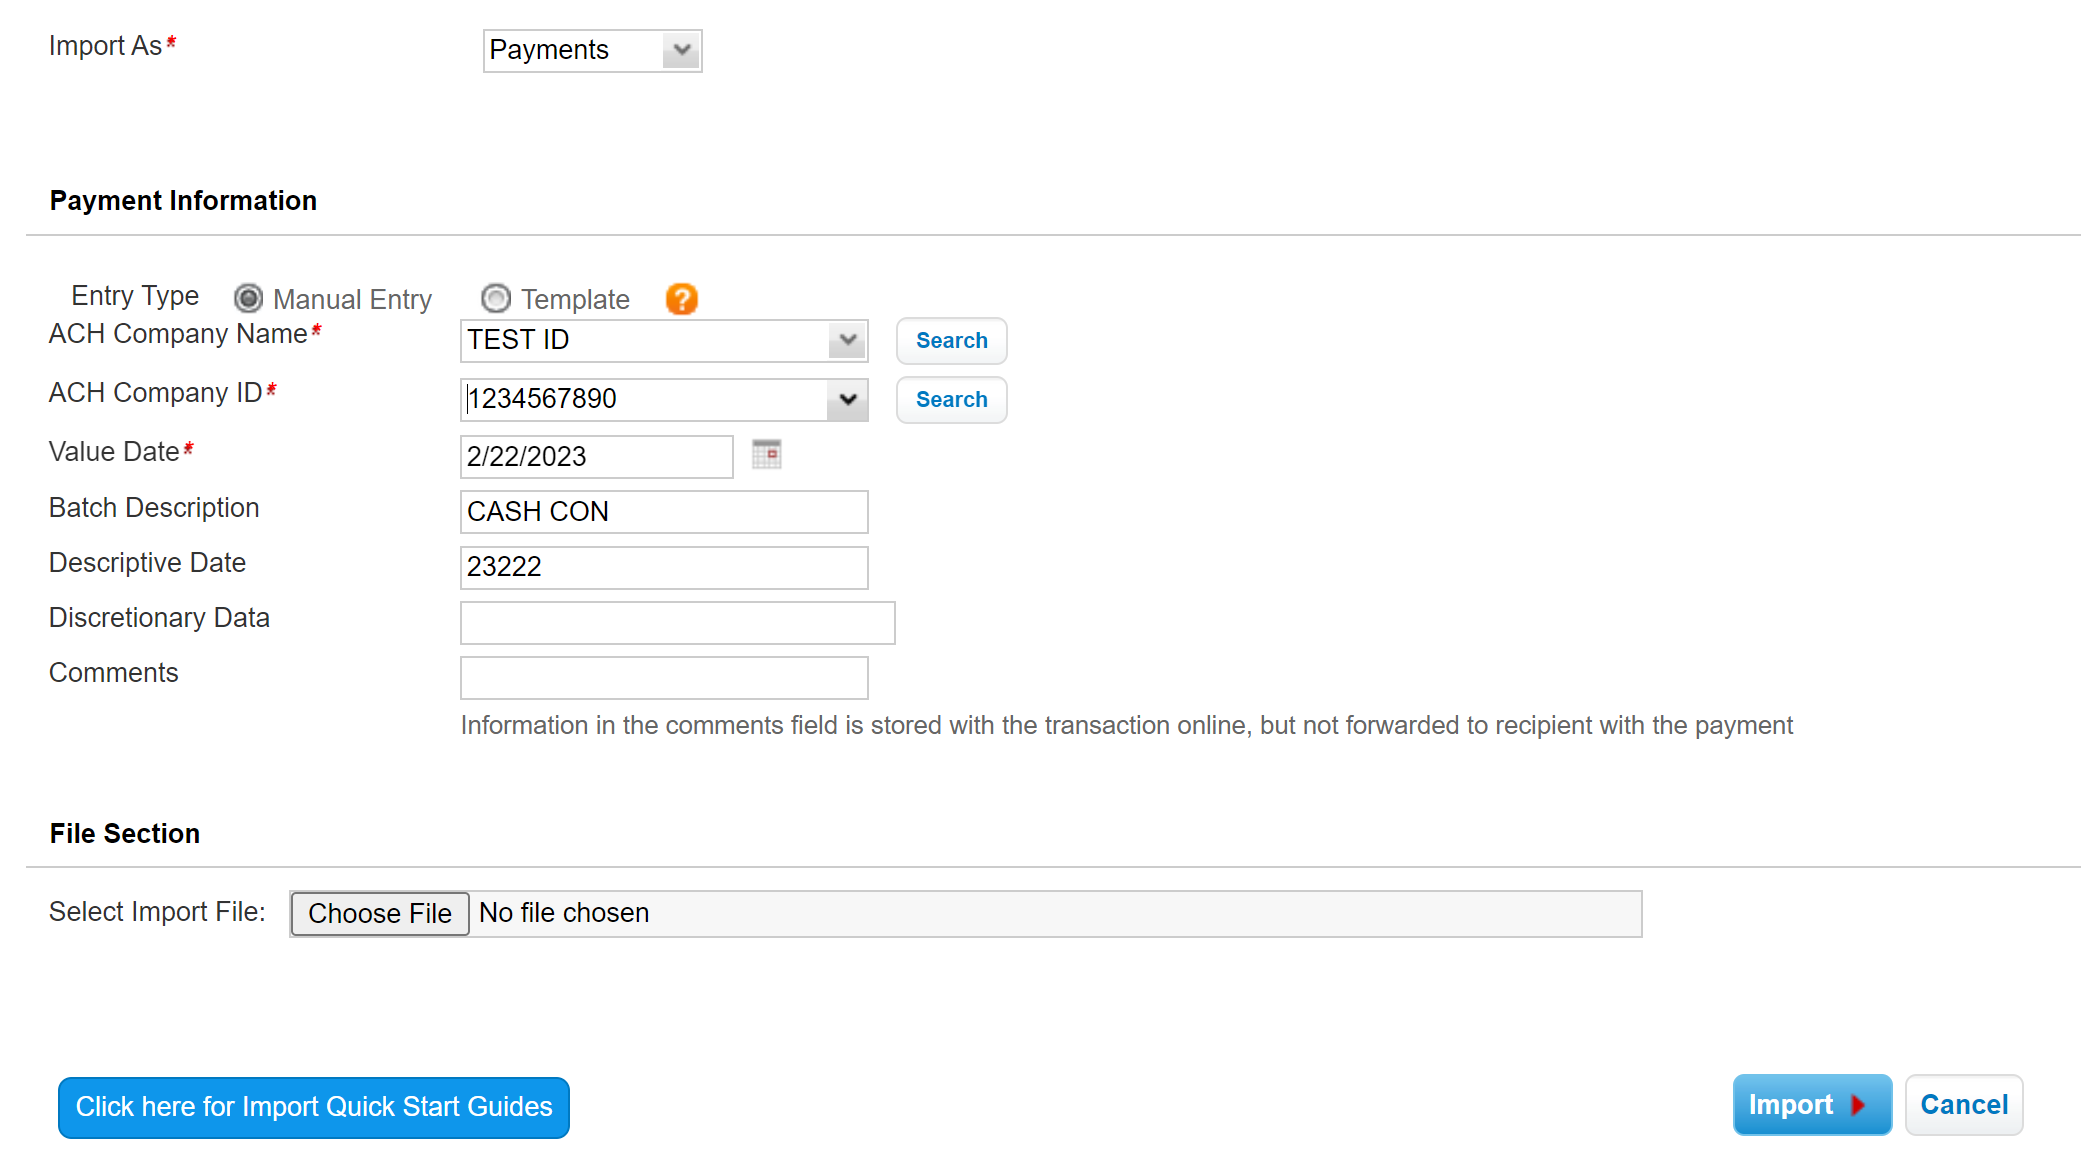Focus the Comments text field
Viewport: 2085px width, 1162px height.
click(663, 677)
